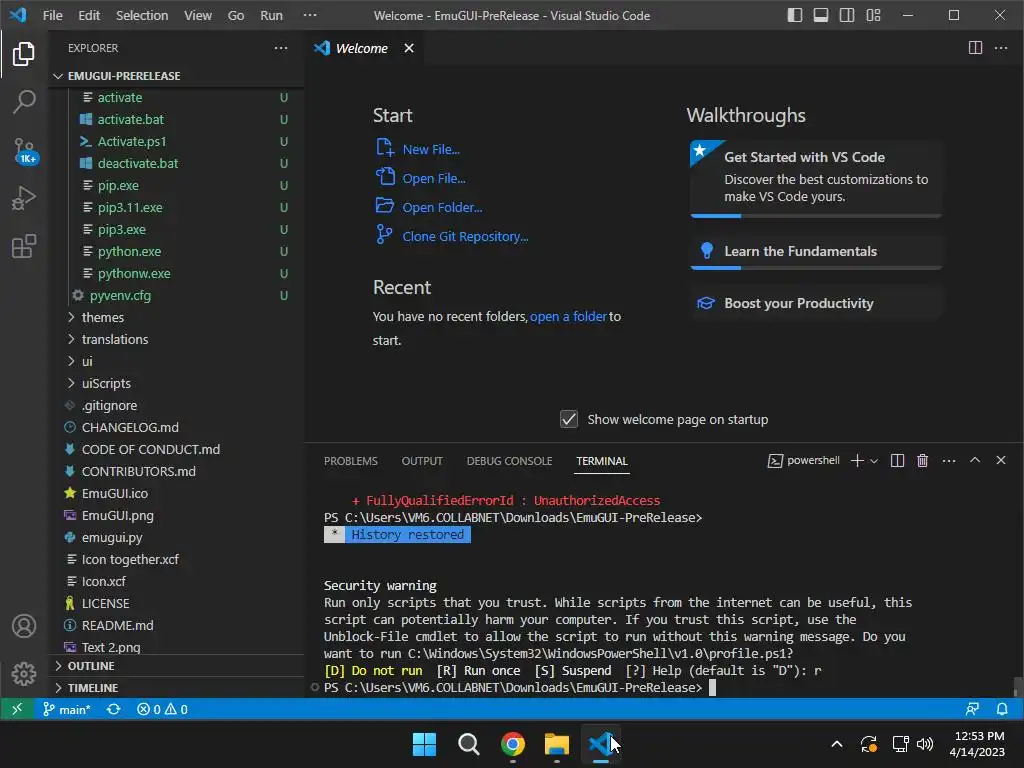The image size is (1024, 768).
Task: Show more menus via title bar ellipsis
Action: [x=310, y=15]
